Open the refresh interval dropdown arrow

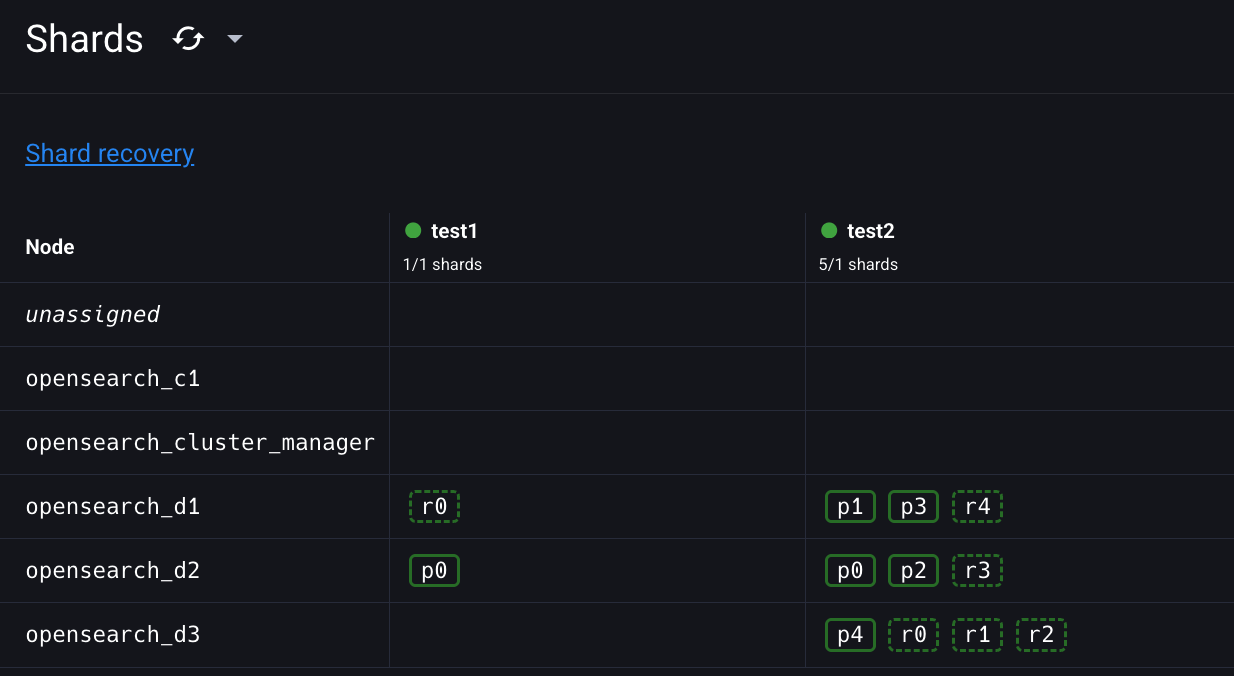tap(235, 39)
